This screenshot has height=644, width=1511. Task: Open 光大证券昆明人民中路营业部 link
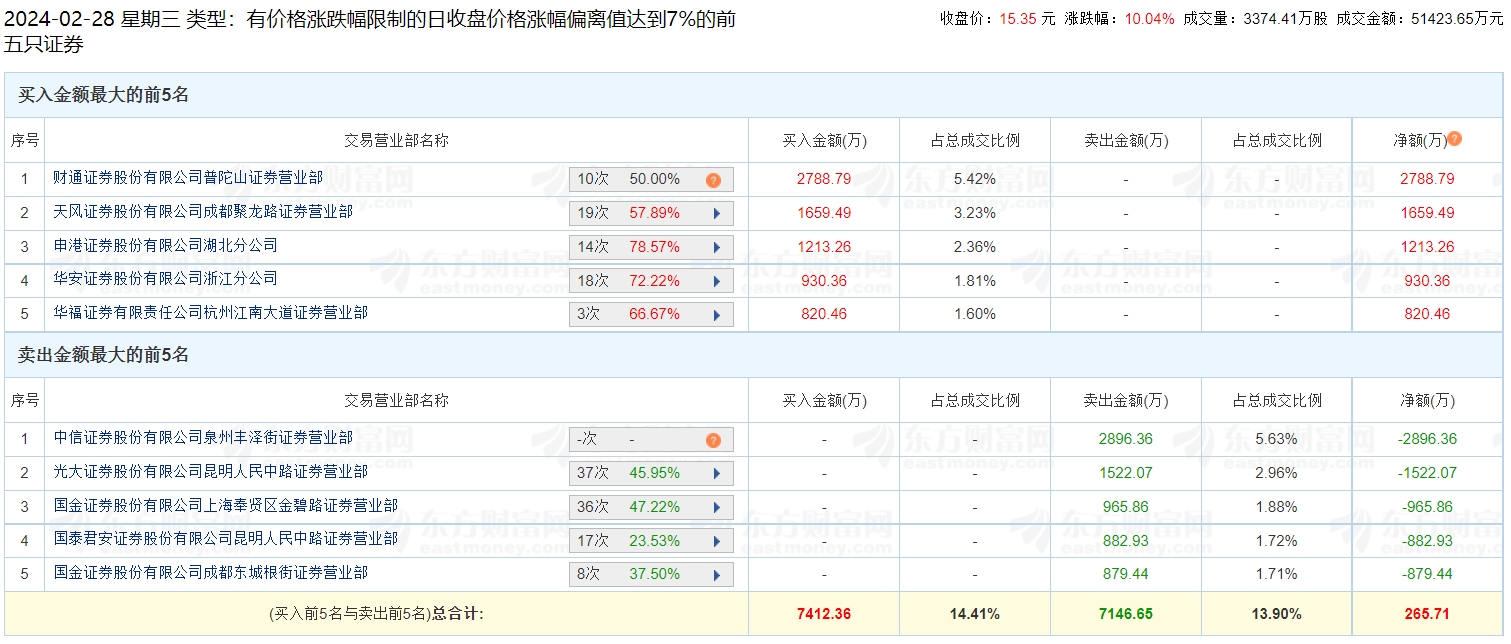pyautogui.click(x=210, y=472)
